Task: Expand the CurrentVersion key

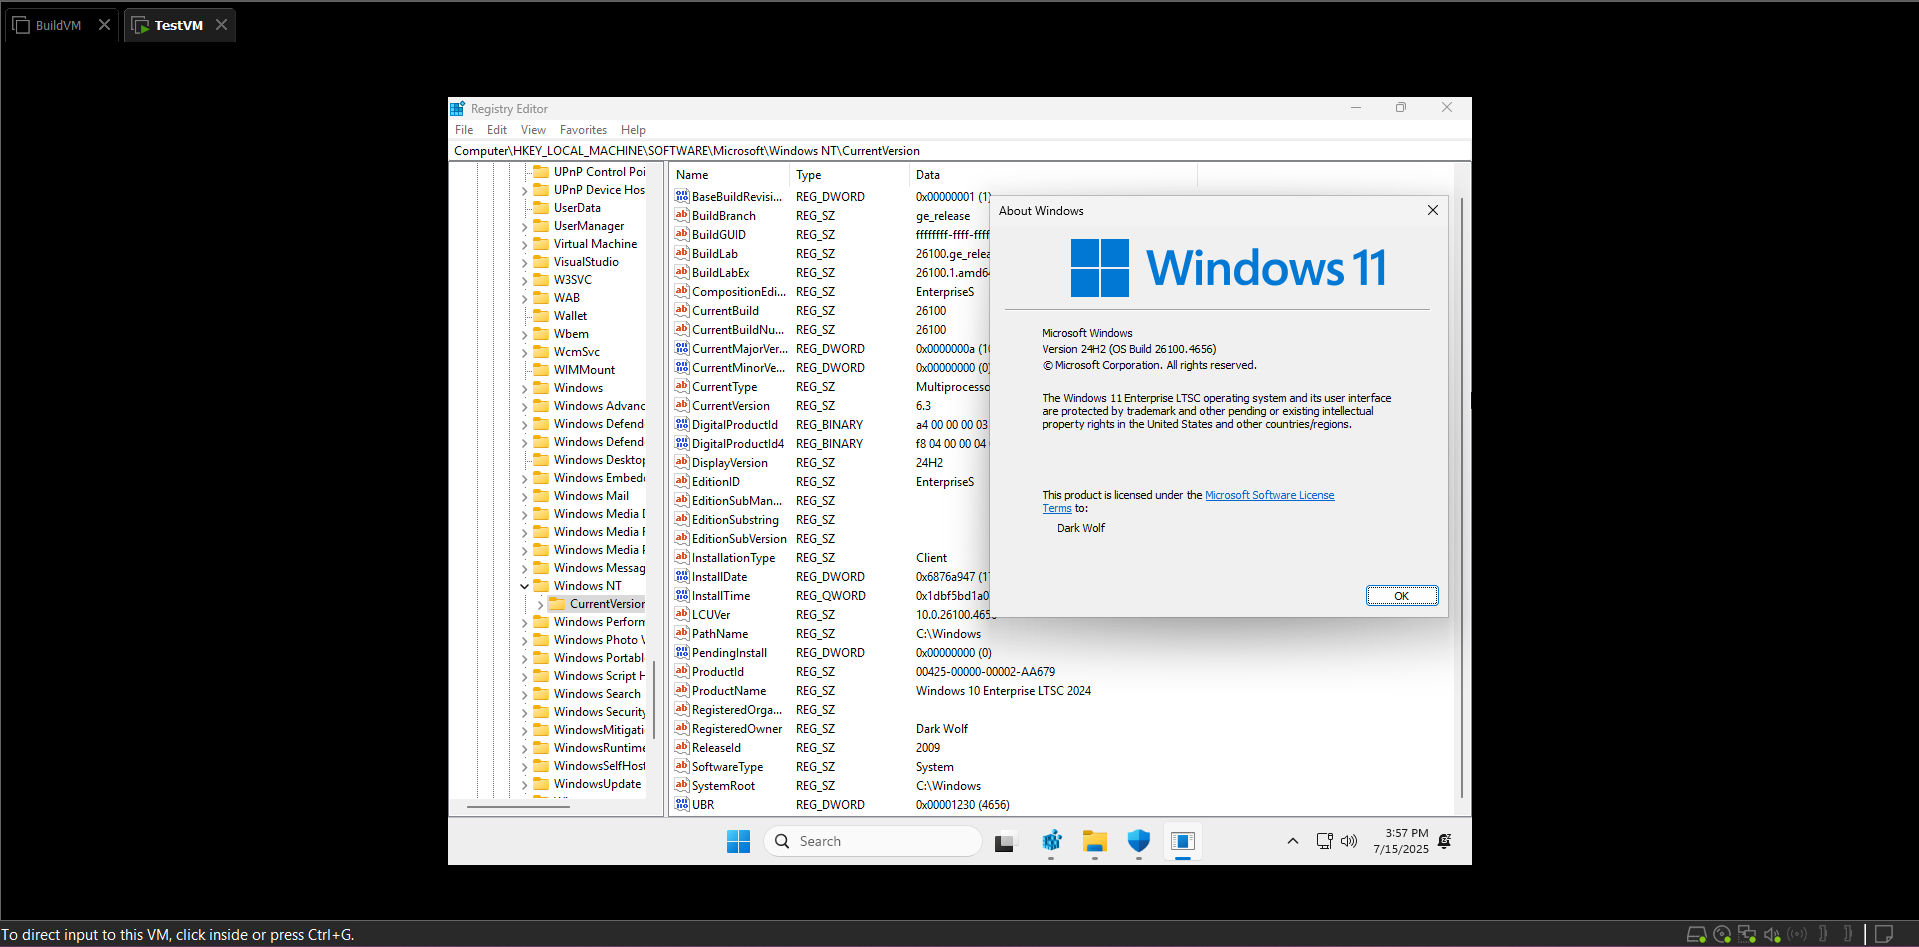Action: [x=540, y=604]
